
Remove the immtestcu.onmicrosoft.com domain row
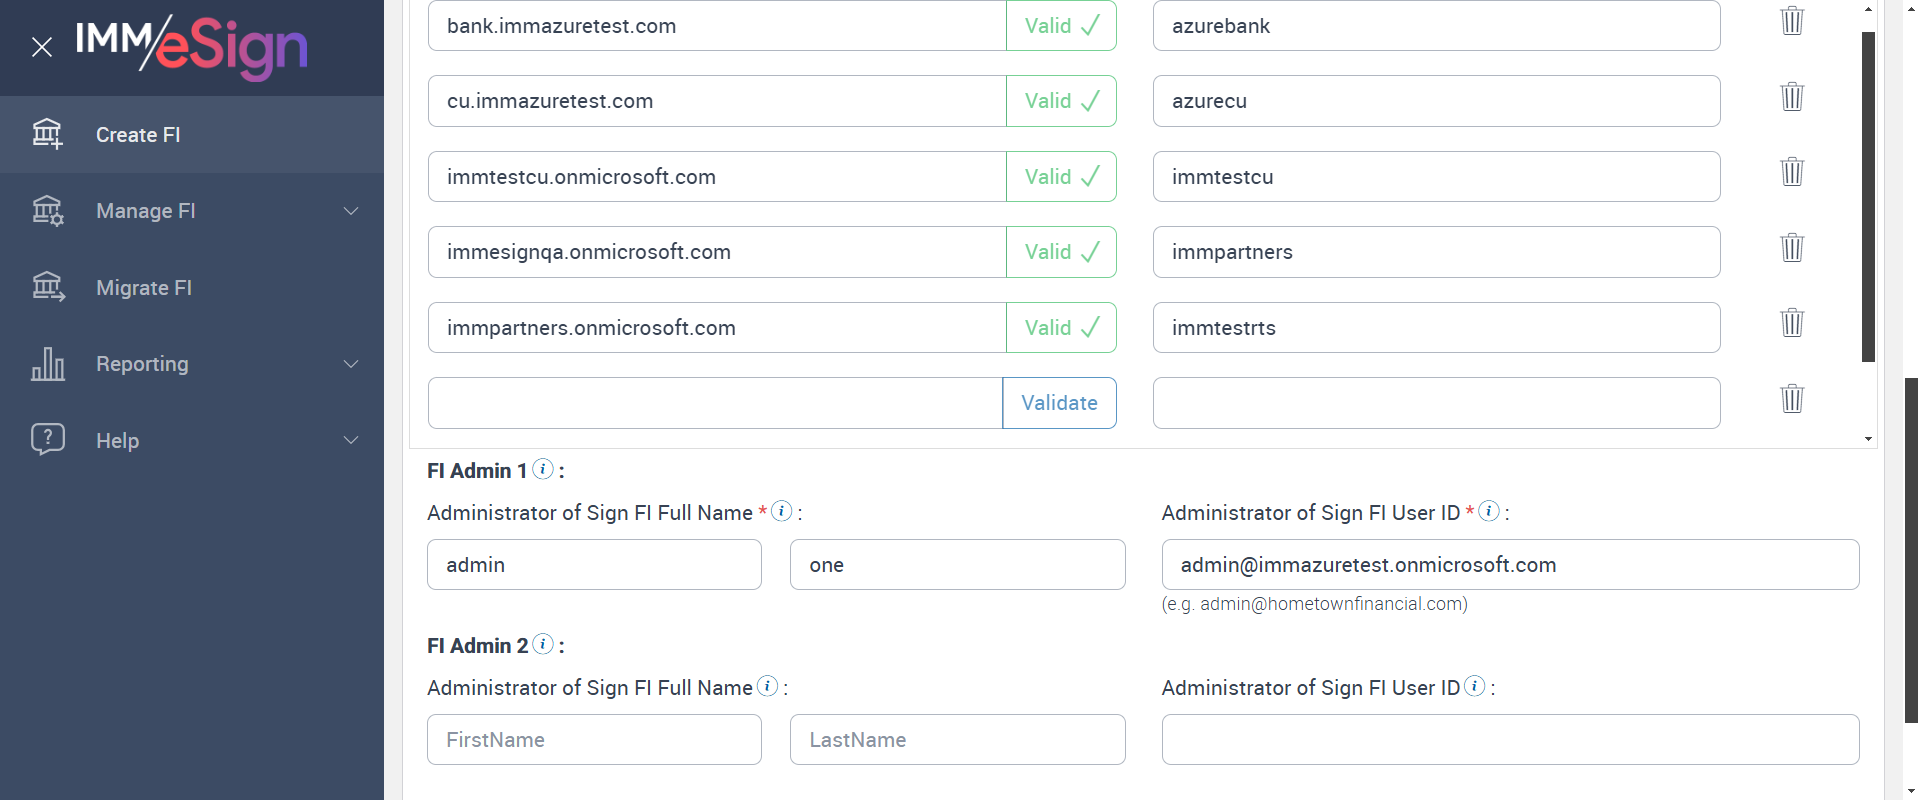click(1792, 172)
